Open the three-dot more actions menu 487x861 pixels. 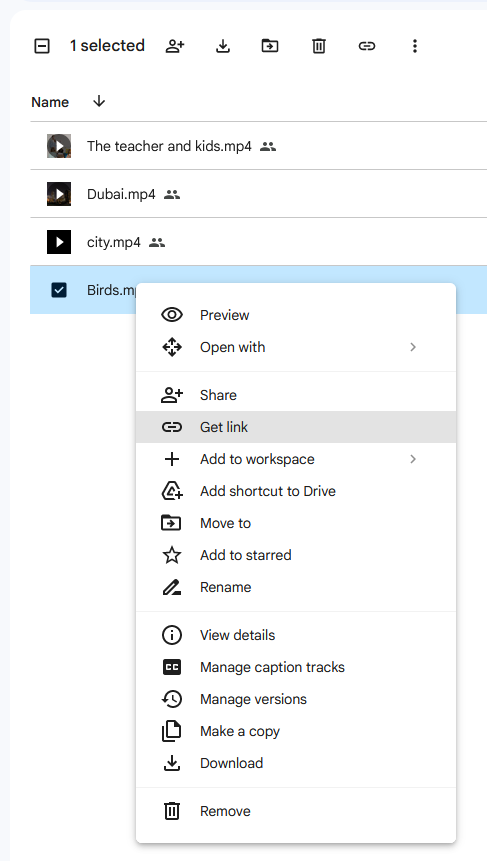pyautogui.click(x=415, y=46)
